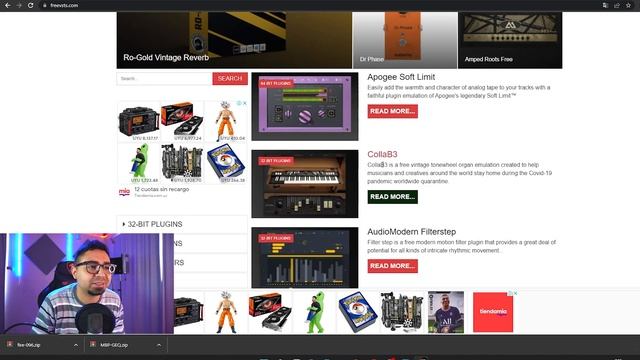Click the Goku figure in sidebar ad
The width and height of the screenshot is (640, 360).
[x=226, y=122]
